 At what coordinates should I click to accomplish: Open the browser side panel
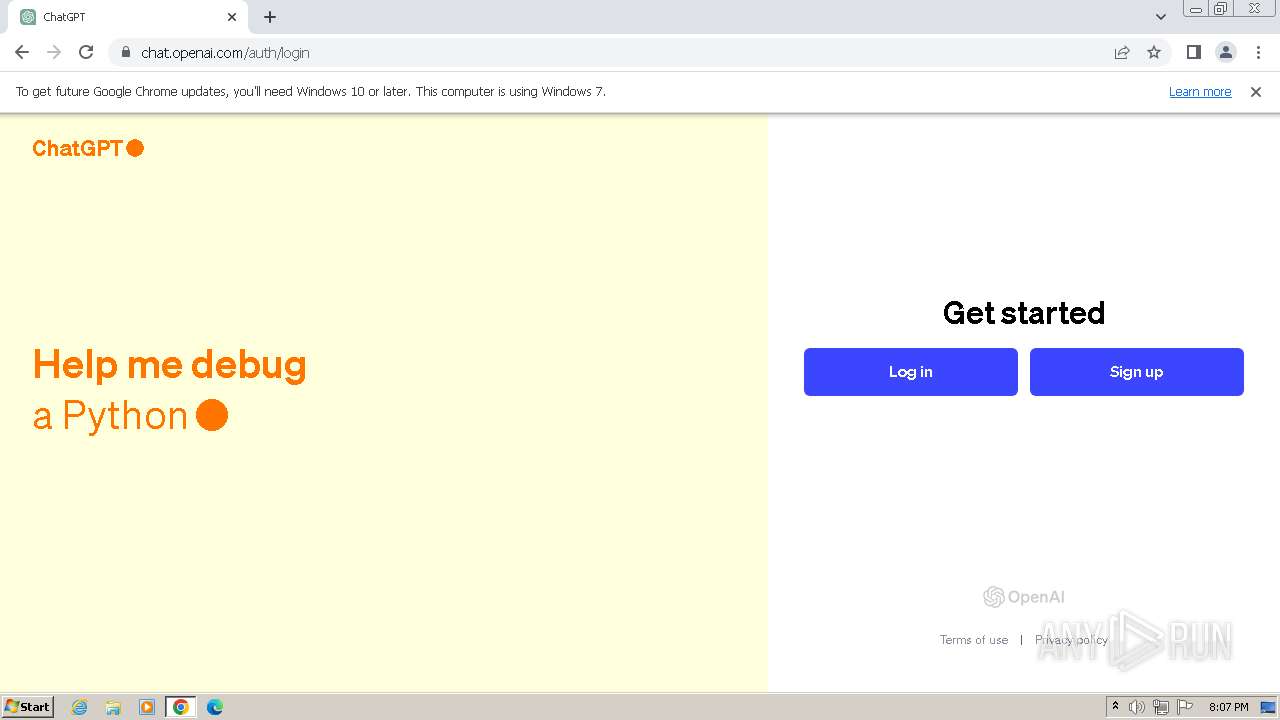tap(1193, 52)
